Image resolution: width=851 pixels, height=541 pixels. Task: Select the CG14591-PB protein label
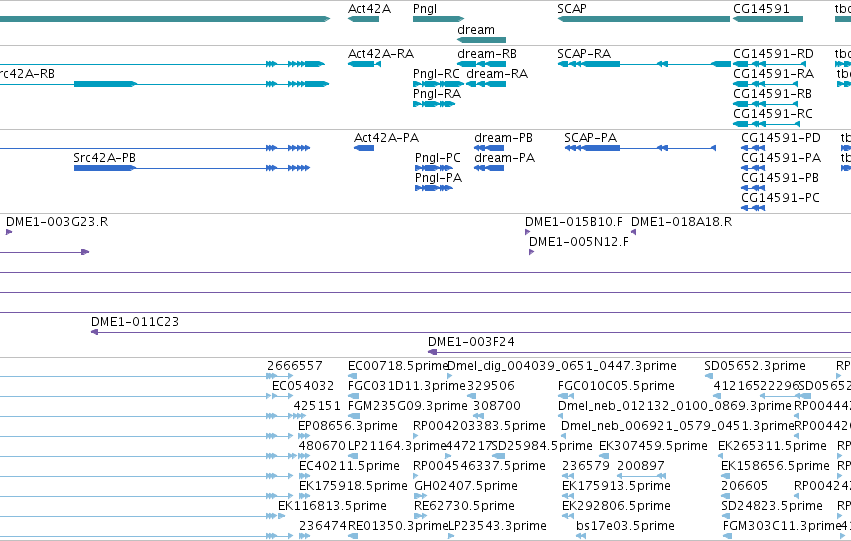coord(780,178)
